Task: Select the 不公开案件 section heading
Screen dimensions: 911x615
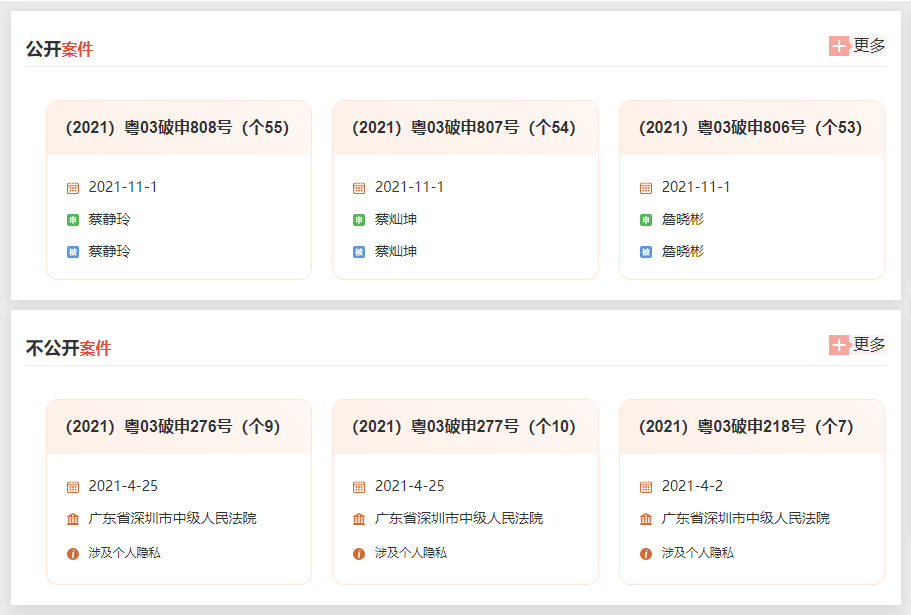Action: [68, 348]
